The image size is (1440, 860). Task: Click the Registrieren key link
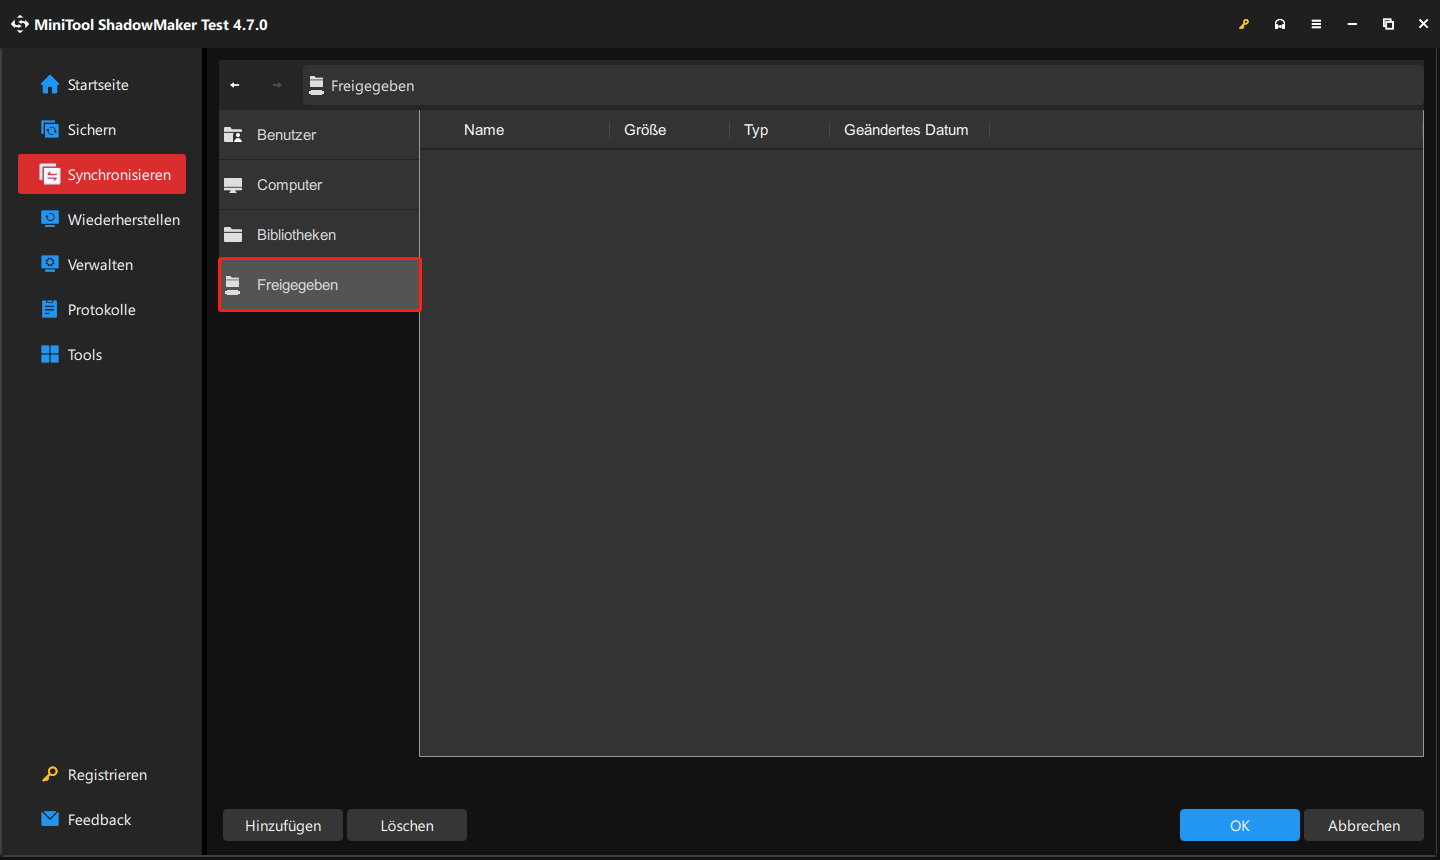click(x=102, y=775)
